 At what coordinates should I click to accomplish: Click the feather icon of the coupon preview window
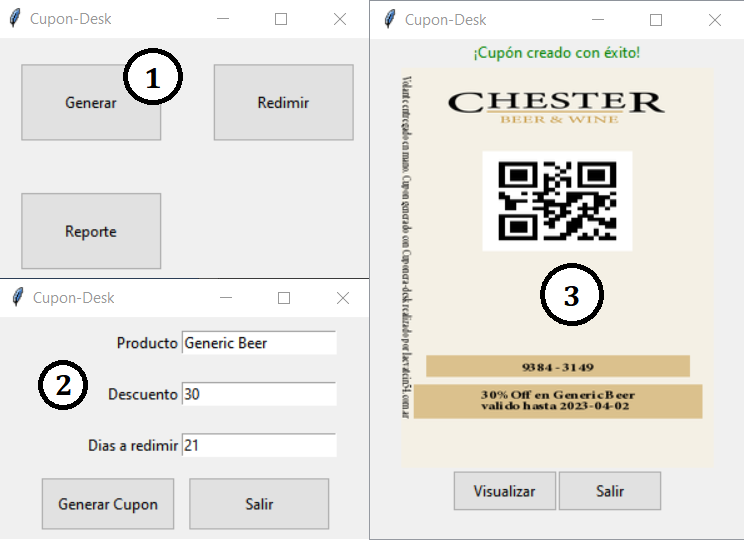pos(388,20)
